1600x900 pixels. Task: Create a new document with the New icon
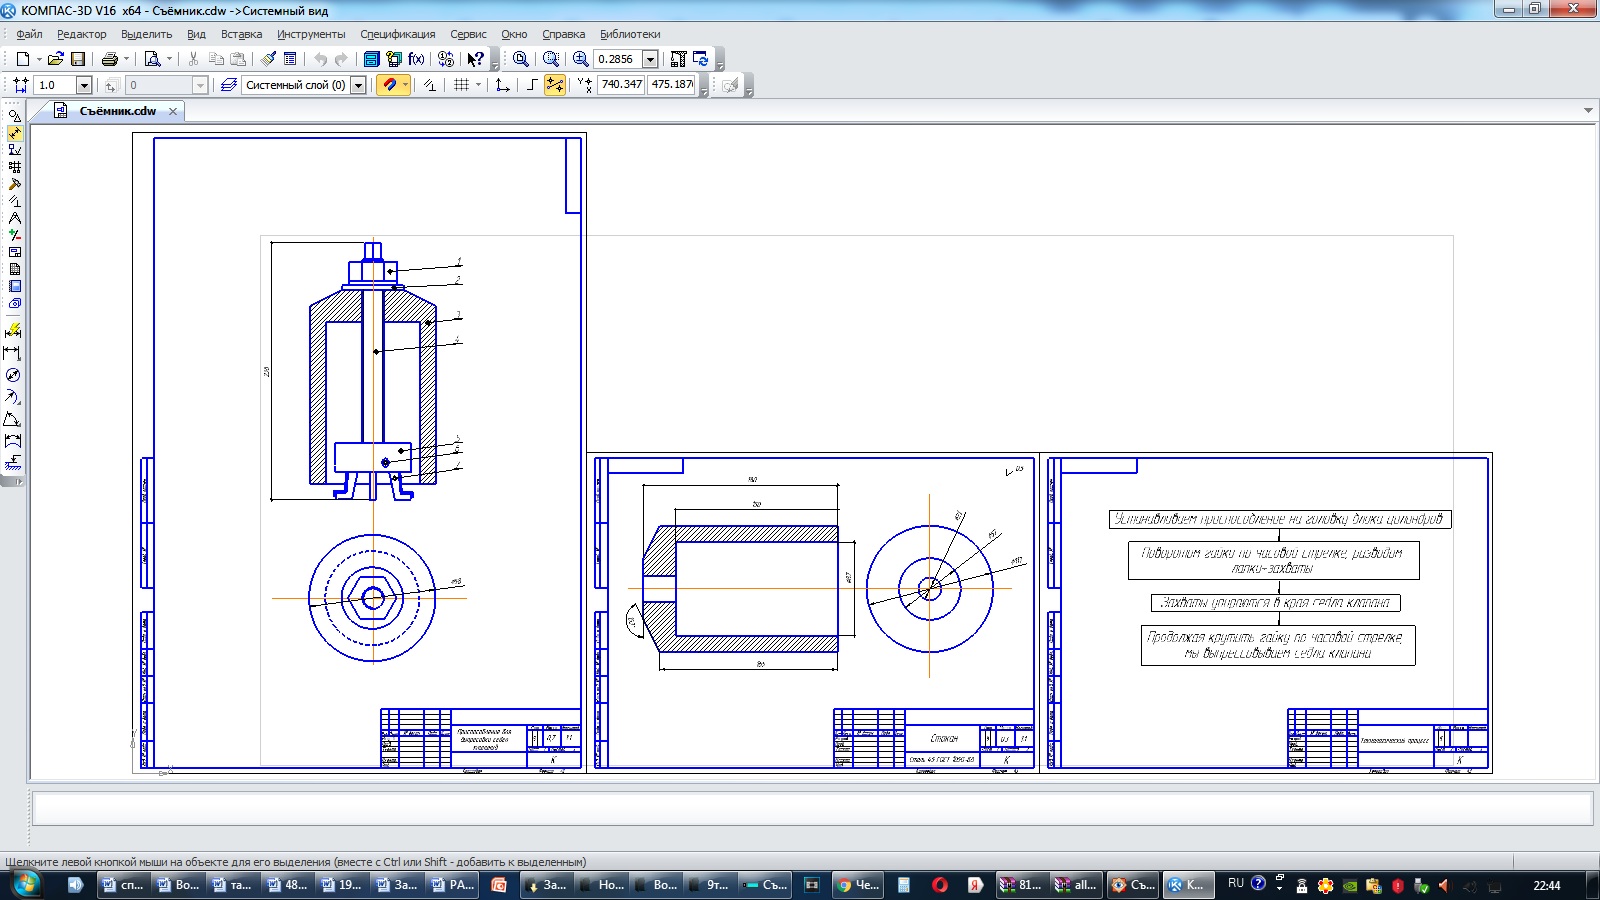22,59
